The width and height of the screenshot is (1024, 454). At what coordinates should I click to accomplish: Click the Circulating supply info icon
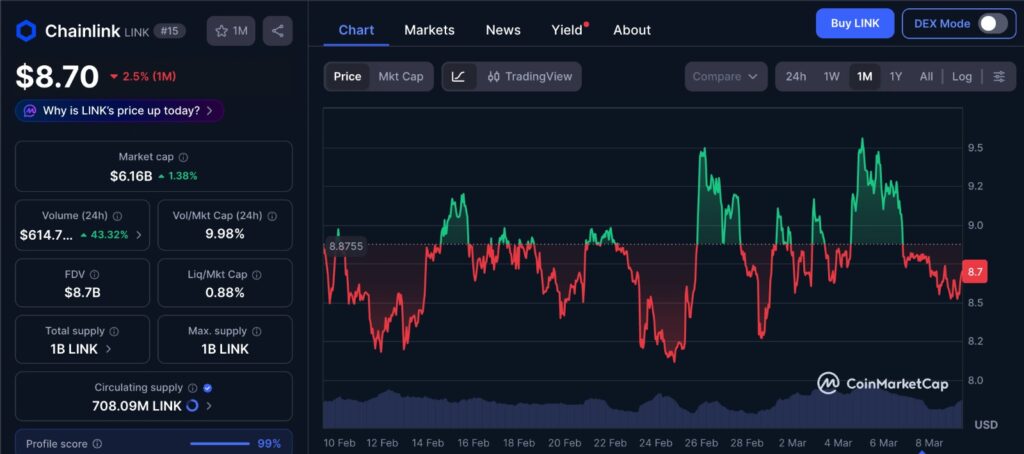click(x=193, y=388)
